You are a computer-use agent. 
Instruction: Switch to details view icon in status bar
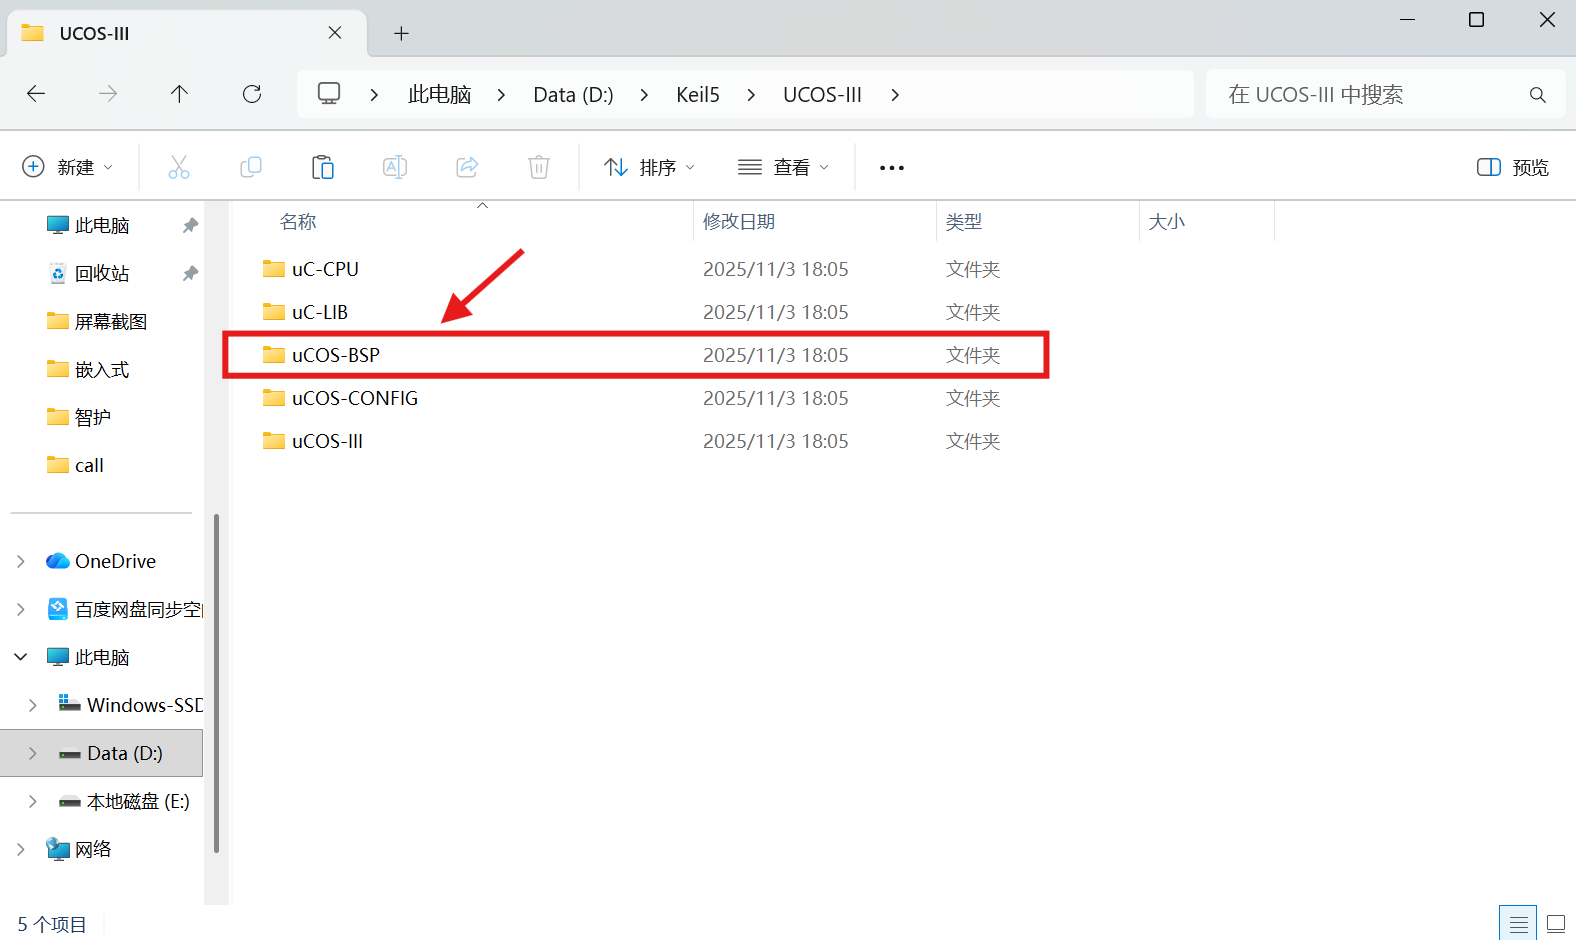(1519, 923)
